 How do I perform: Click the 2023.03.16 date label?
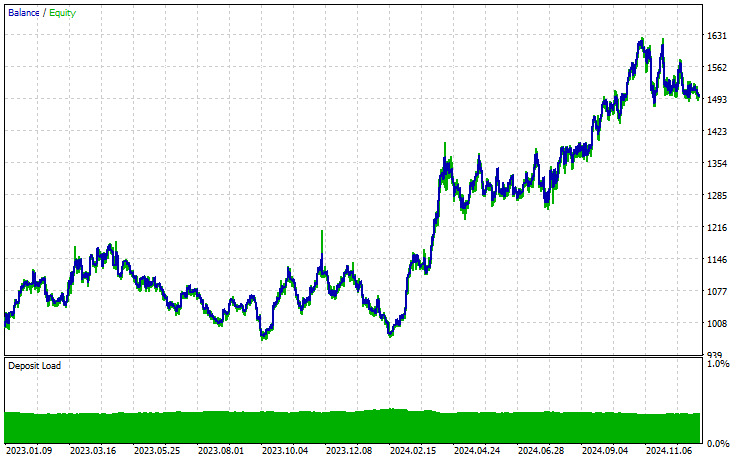pos(93,450)
